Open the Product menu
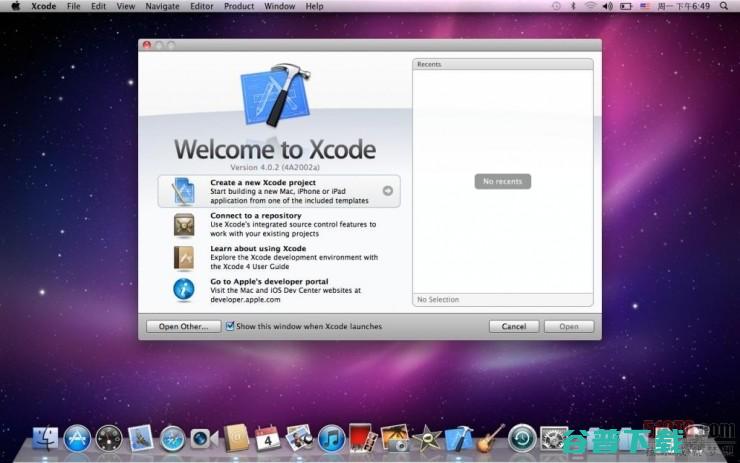 [x=239, y=6]
